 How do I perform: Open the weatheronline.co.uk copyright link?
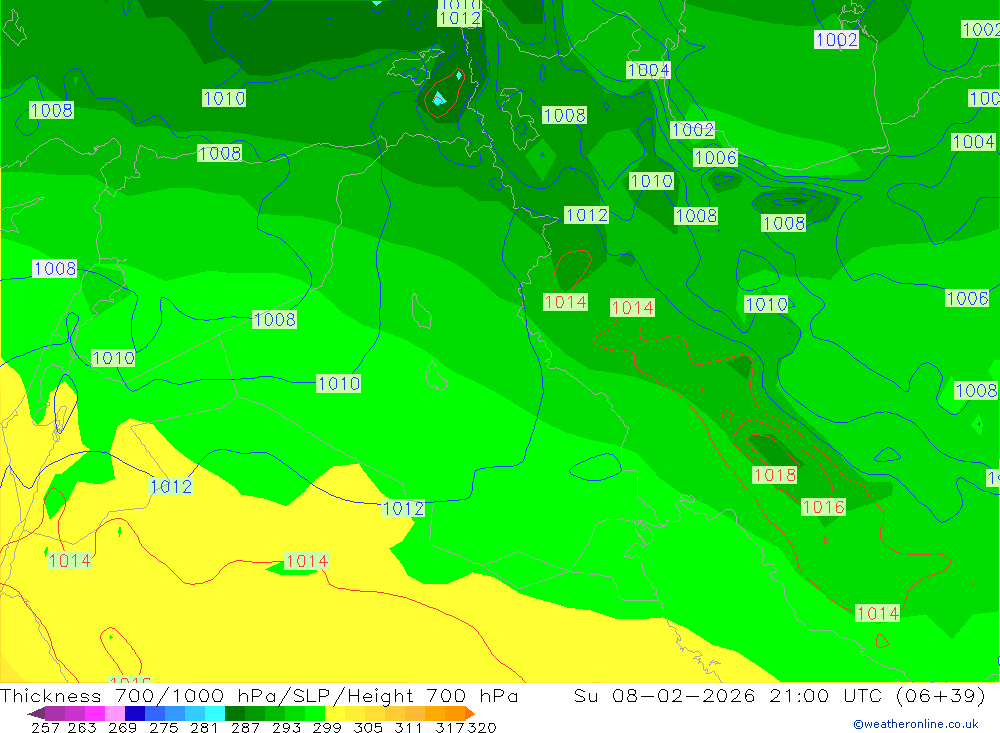916,724
